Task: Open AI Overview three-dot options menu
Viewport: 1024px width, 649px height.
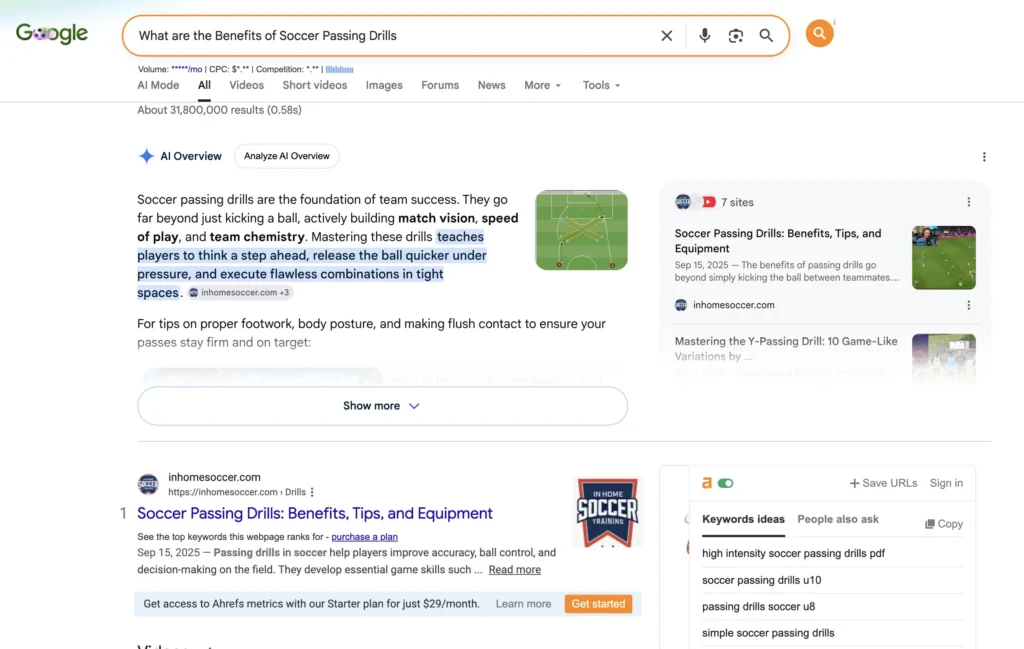Action: [984, 157]
